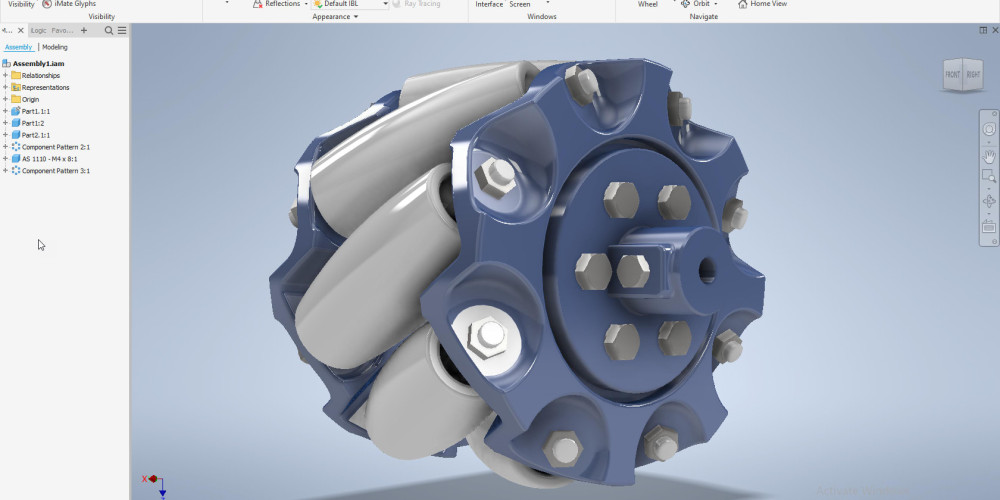This screenshot has width=1000, height=500.
Task: Open the browser search icon
Action: pos(109,30)
